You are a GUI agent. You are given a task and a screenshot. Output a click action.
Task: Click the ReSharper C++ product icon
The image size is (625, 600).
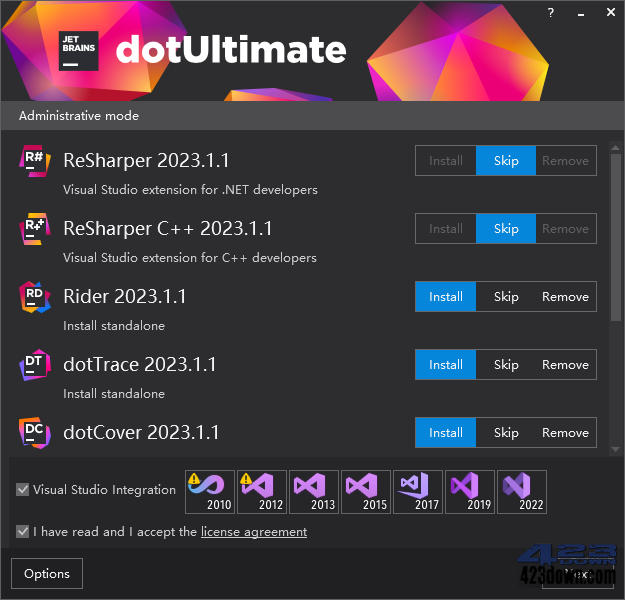pyautogui.click(x=35, y=229)
